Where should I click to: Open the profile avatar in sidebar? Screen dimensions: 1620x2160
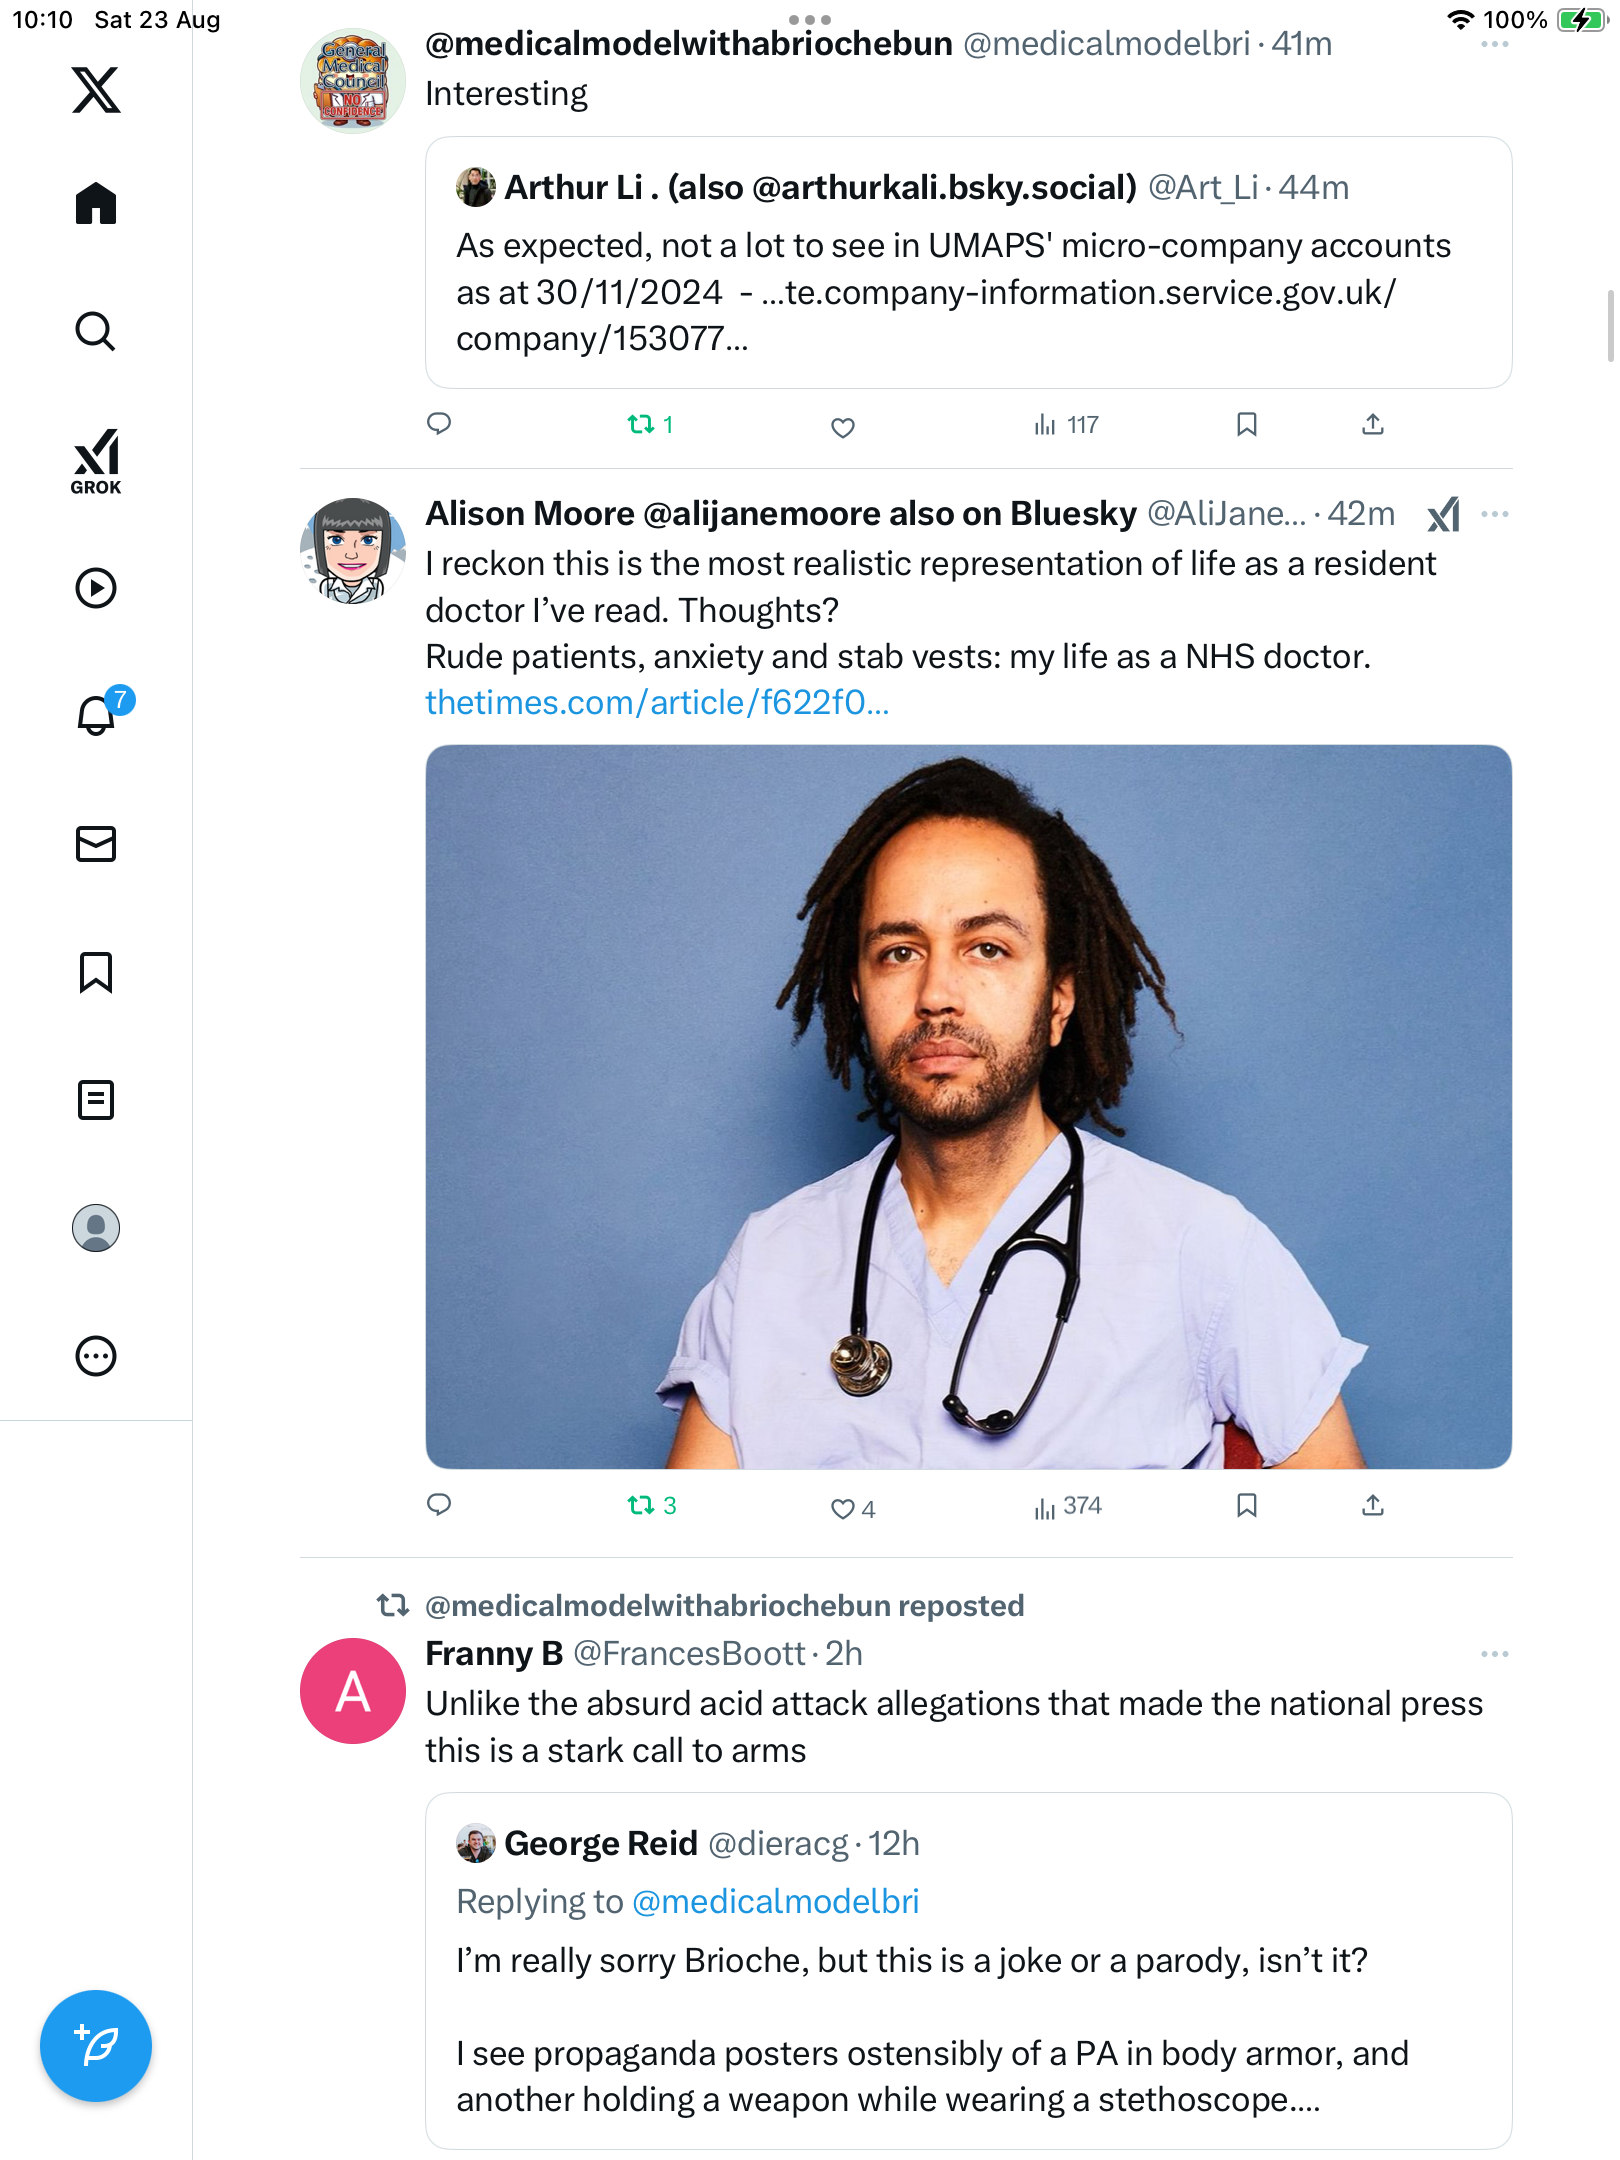coord(96,1228)
